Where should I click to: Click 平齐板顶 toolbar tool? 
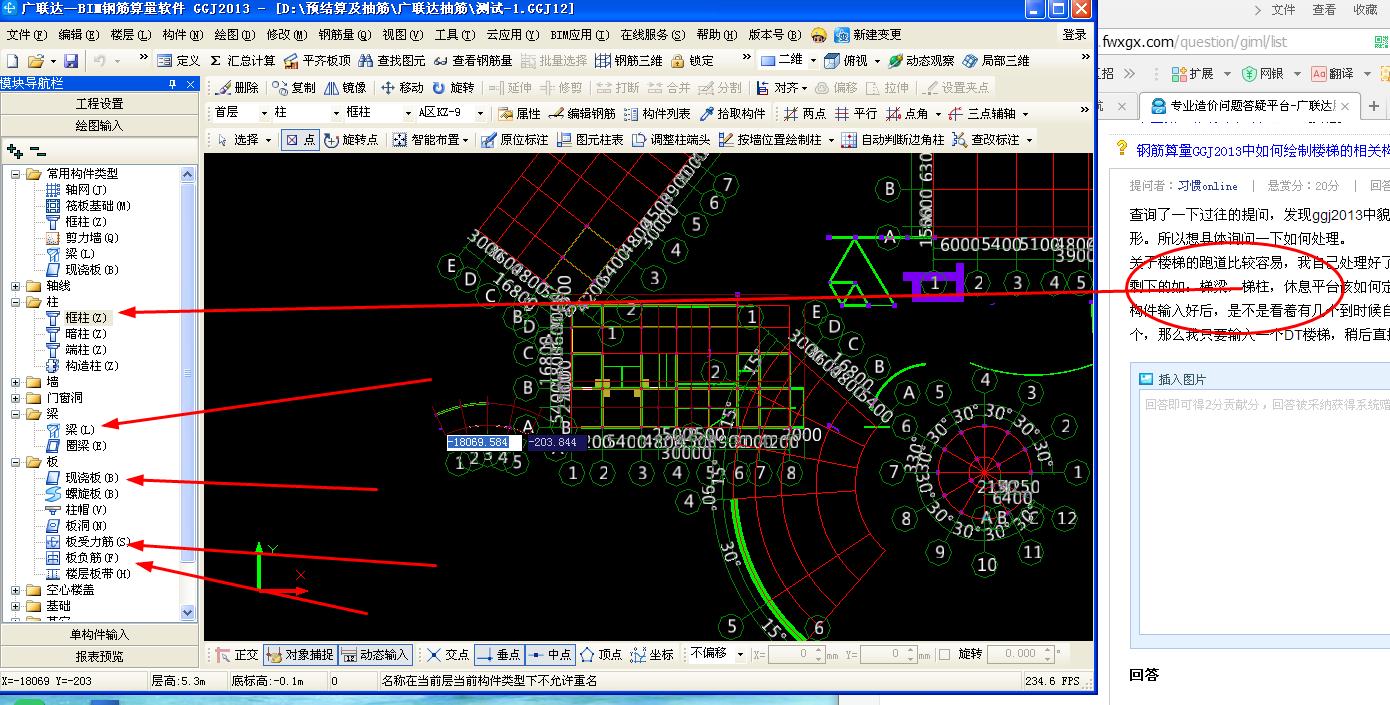tap(317, 61)
